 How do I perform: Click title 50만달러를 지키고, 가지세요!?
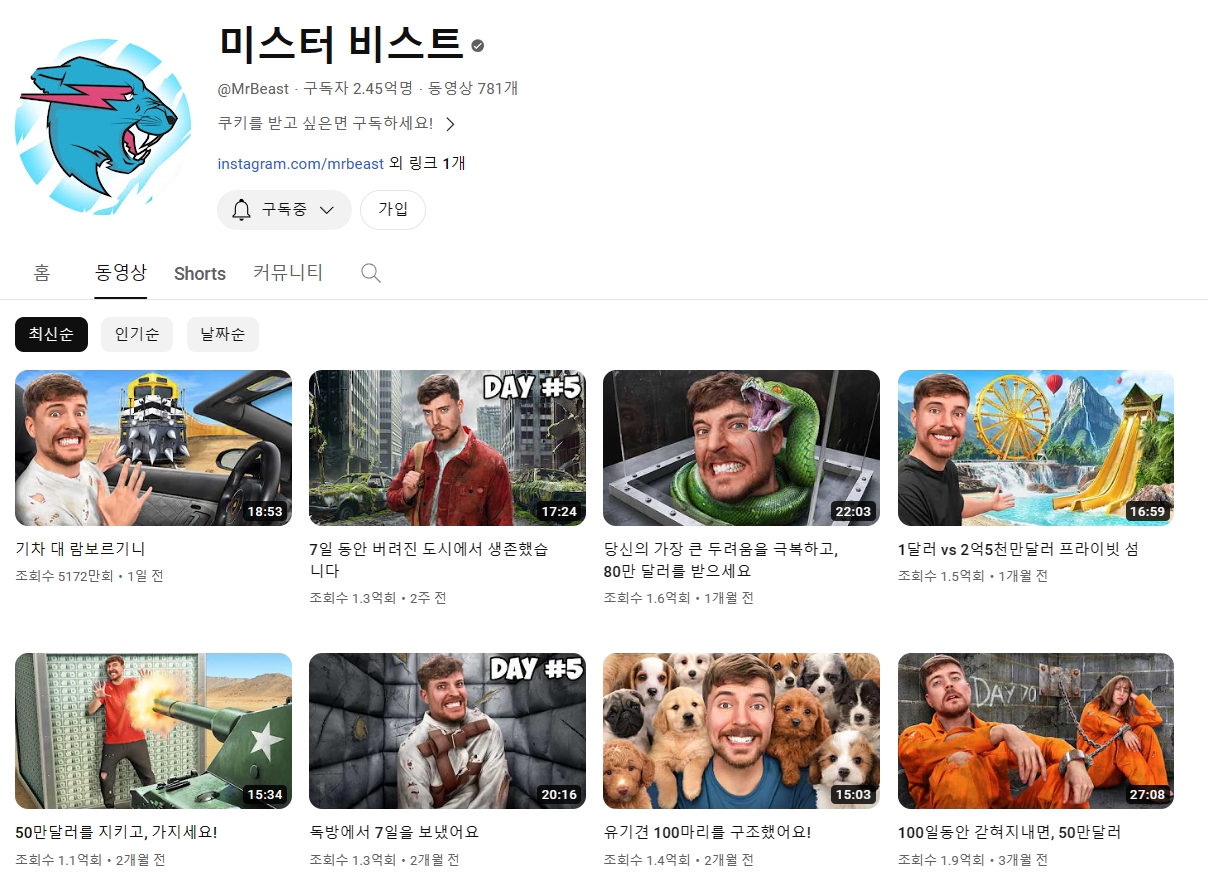(116, 832)
